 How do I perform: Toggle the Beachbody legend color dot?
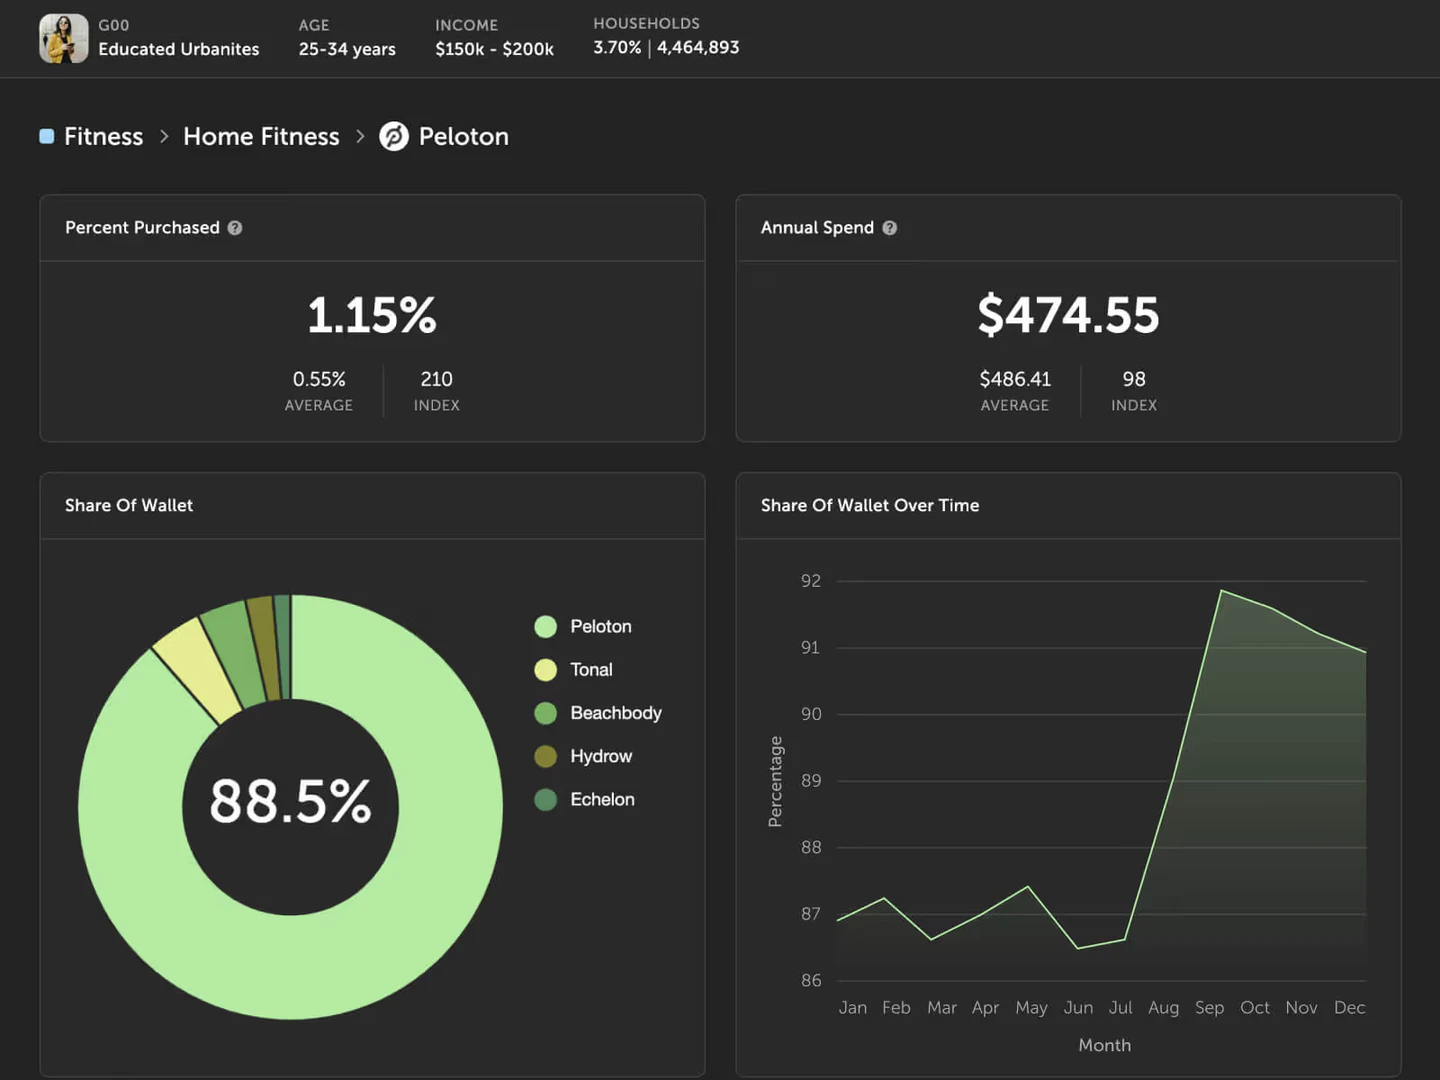(x=545, y=713)
